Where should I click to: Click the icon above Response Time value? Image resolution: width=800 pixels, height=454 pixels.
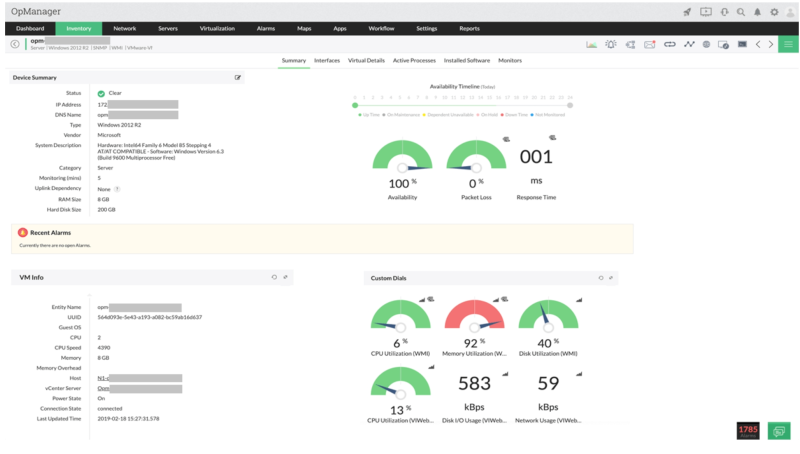click(x=553, y=137)
